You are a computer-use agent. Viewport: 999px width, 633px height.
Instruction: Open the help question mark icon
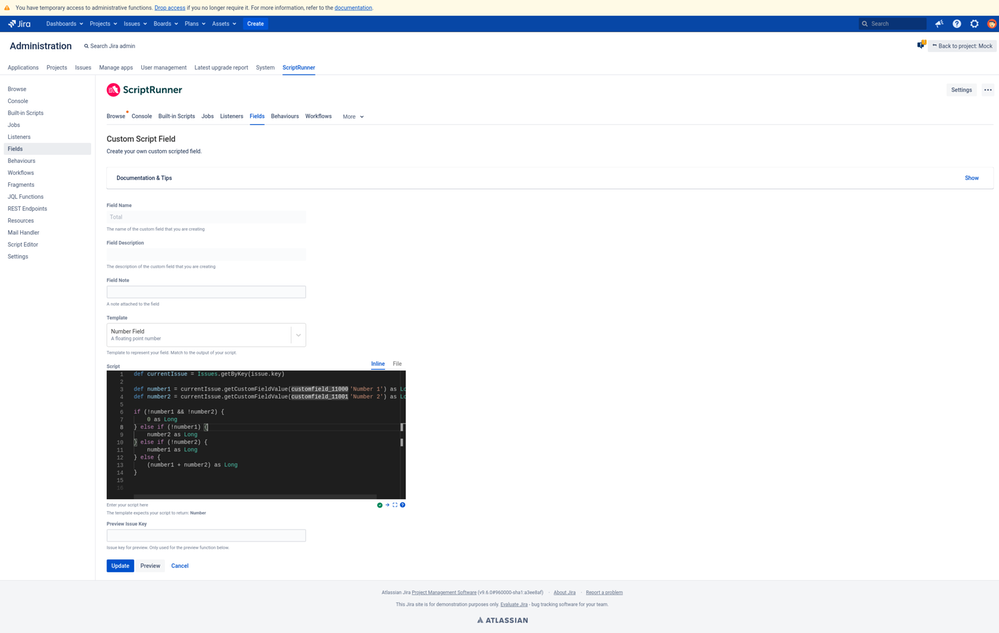coord(956,24)
